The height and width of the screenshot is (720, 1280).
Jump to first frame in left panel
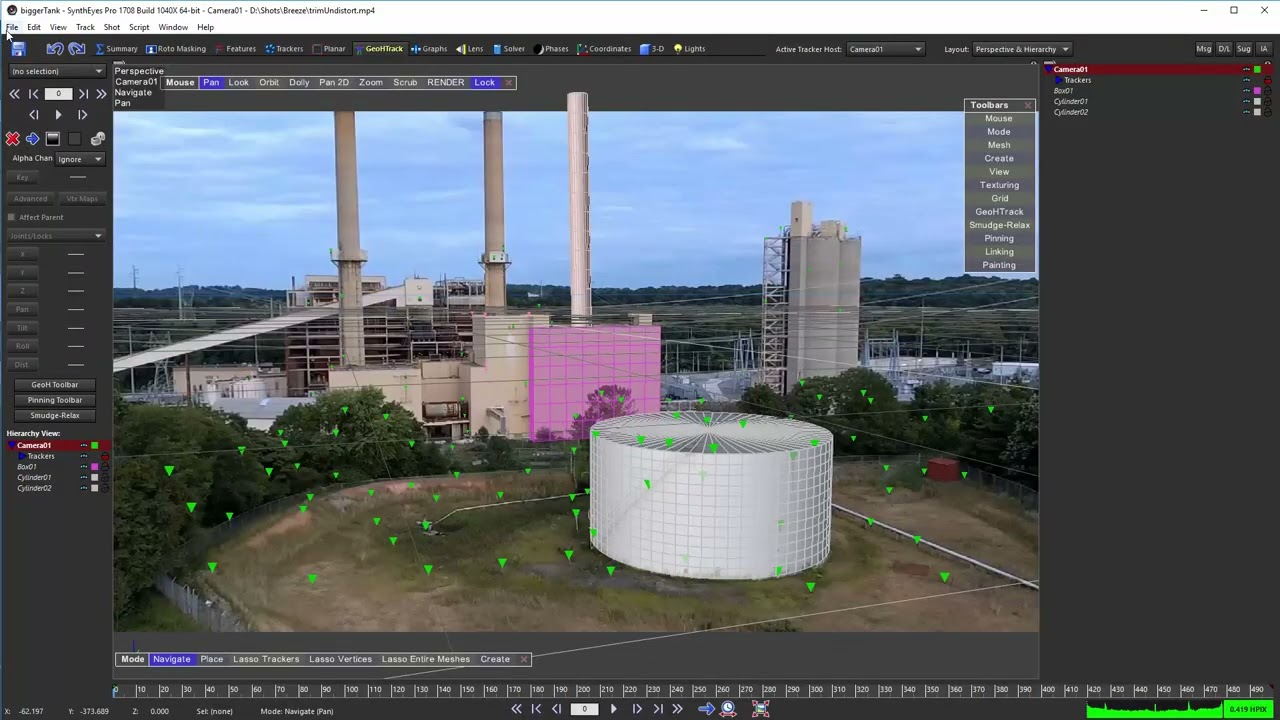coord(14,94)
